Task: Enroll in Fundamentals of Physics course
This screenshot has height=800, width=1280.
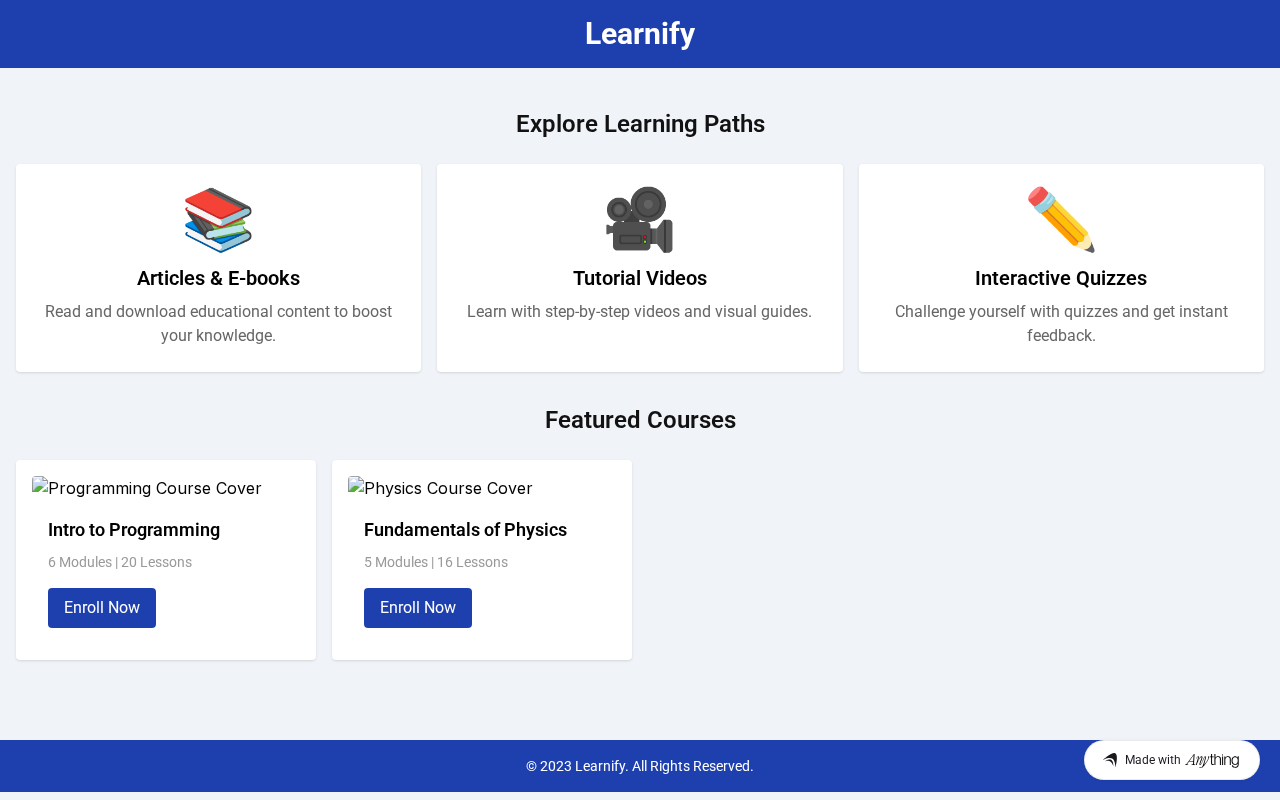Action: coord(418,608)
